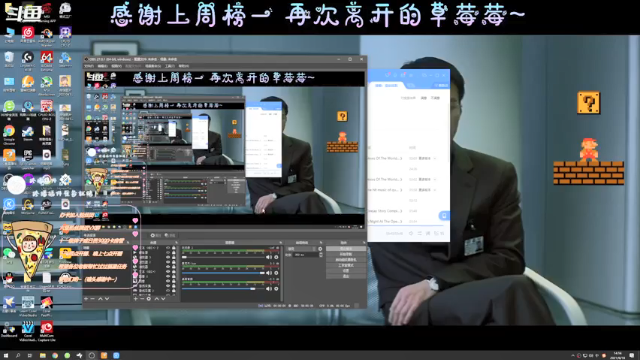Click 工作室模式 (Studio Mode) button in OBS
This screenshot has height=360, width=640.
pos(346,265)
